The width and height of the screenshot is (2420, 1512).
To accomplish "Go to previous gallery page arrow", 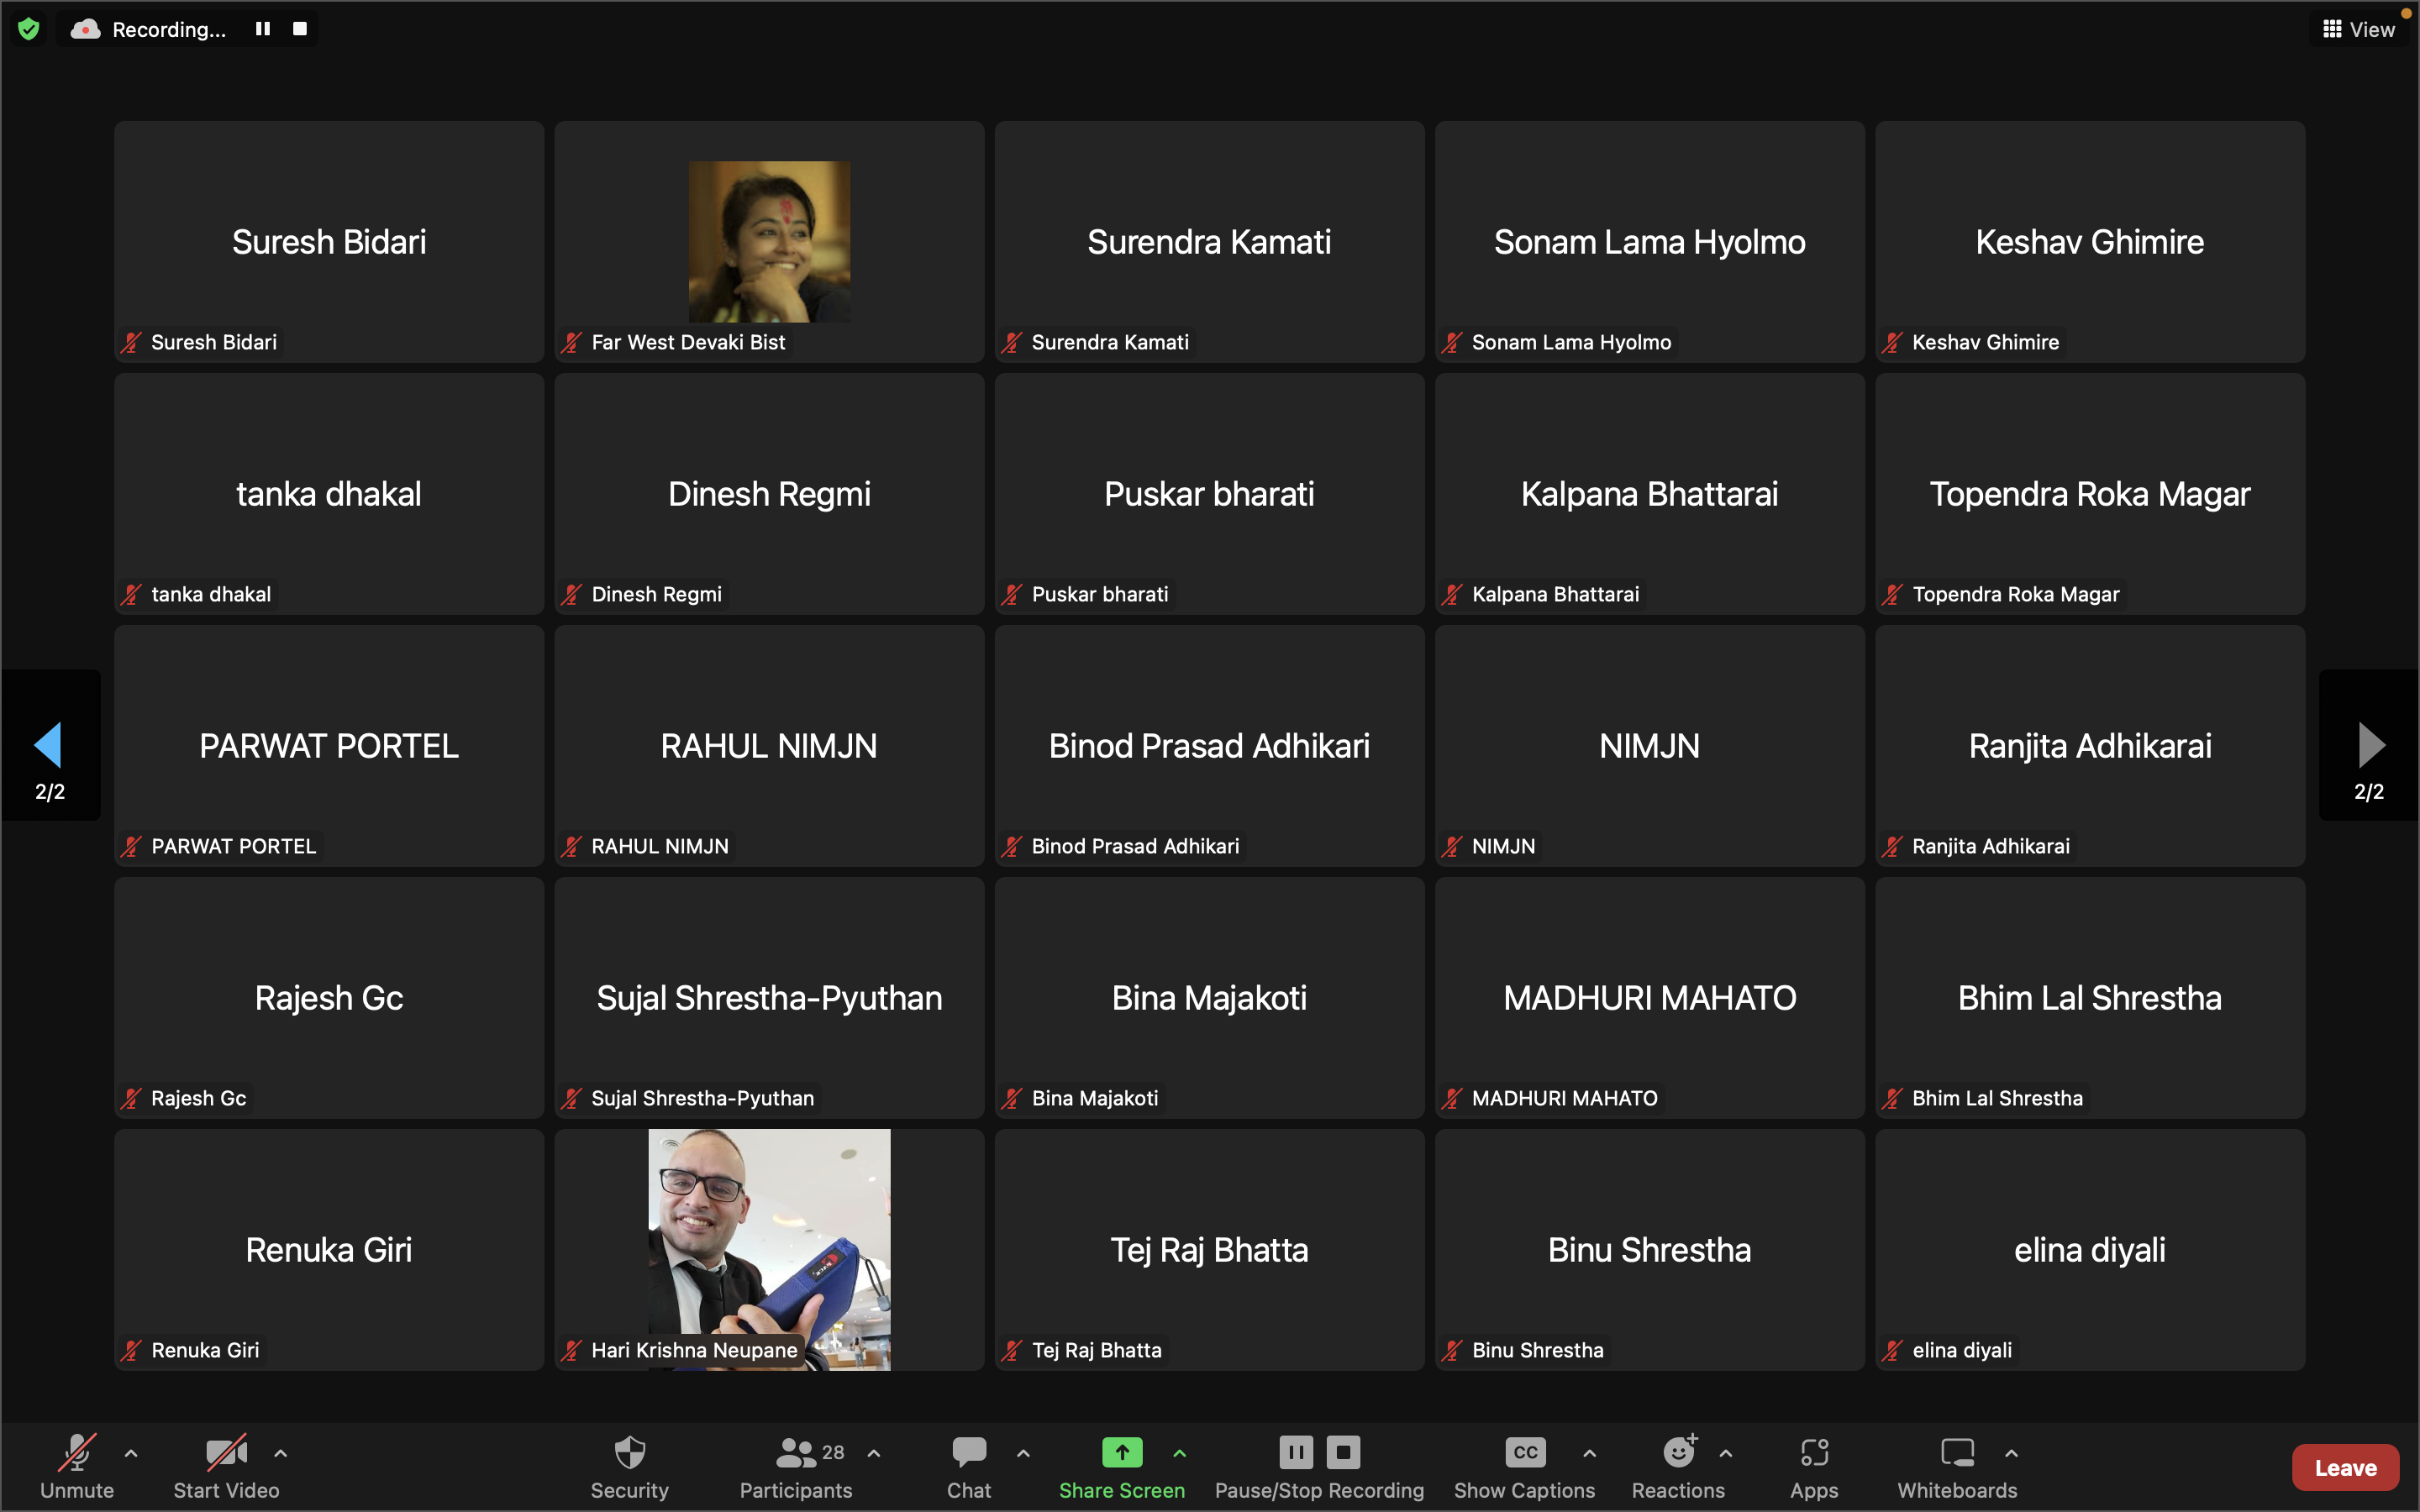I will [x=49, y=745].
